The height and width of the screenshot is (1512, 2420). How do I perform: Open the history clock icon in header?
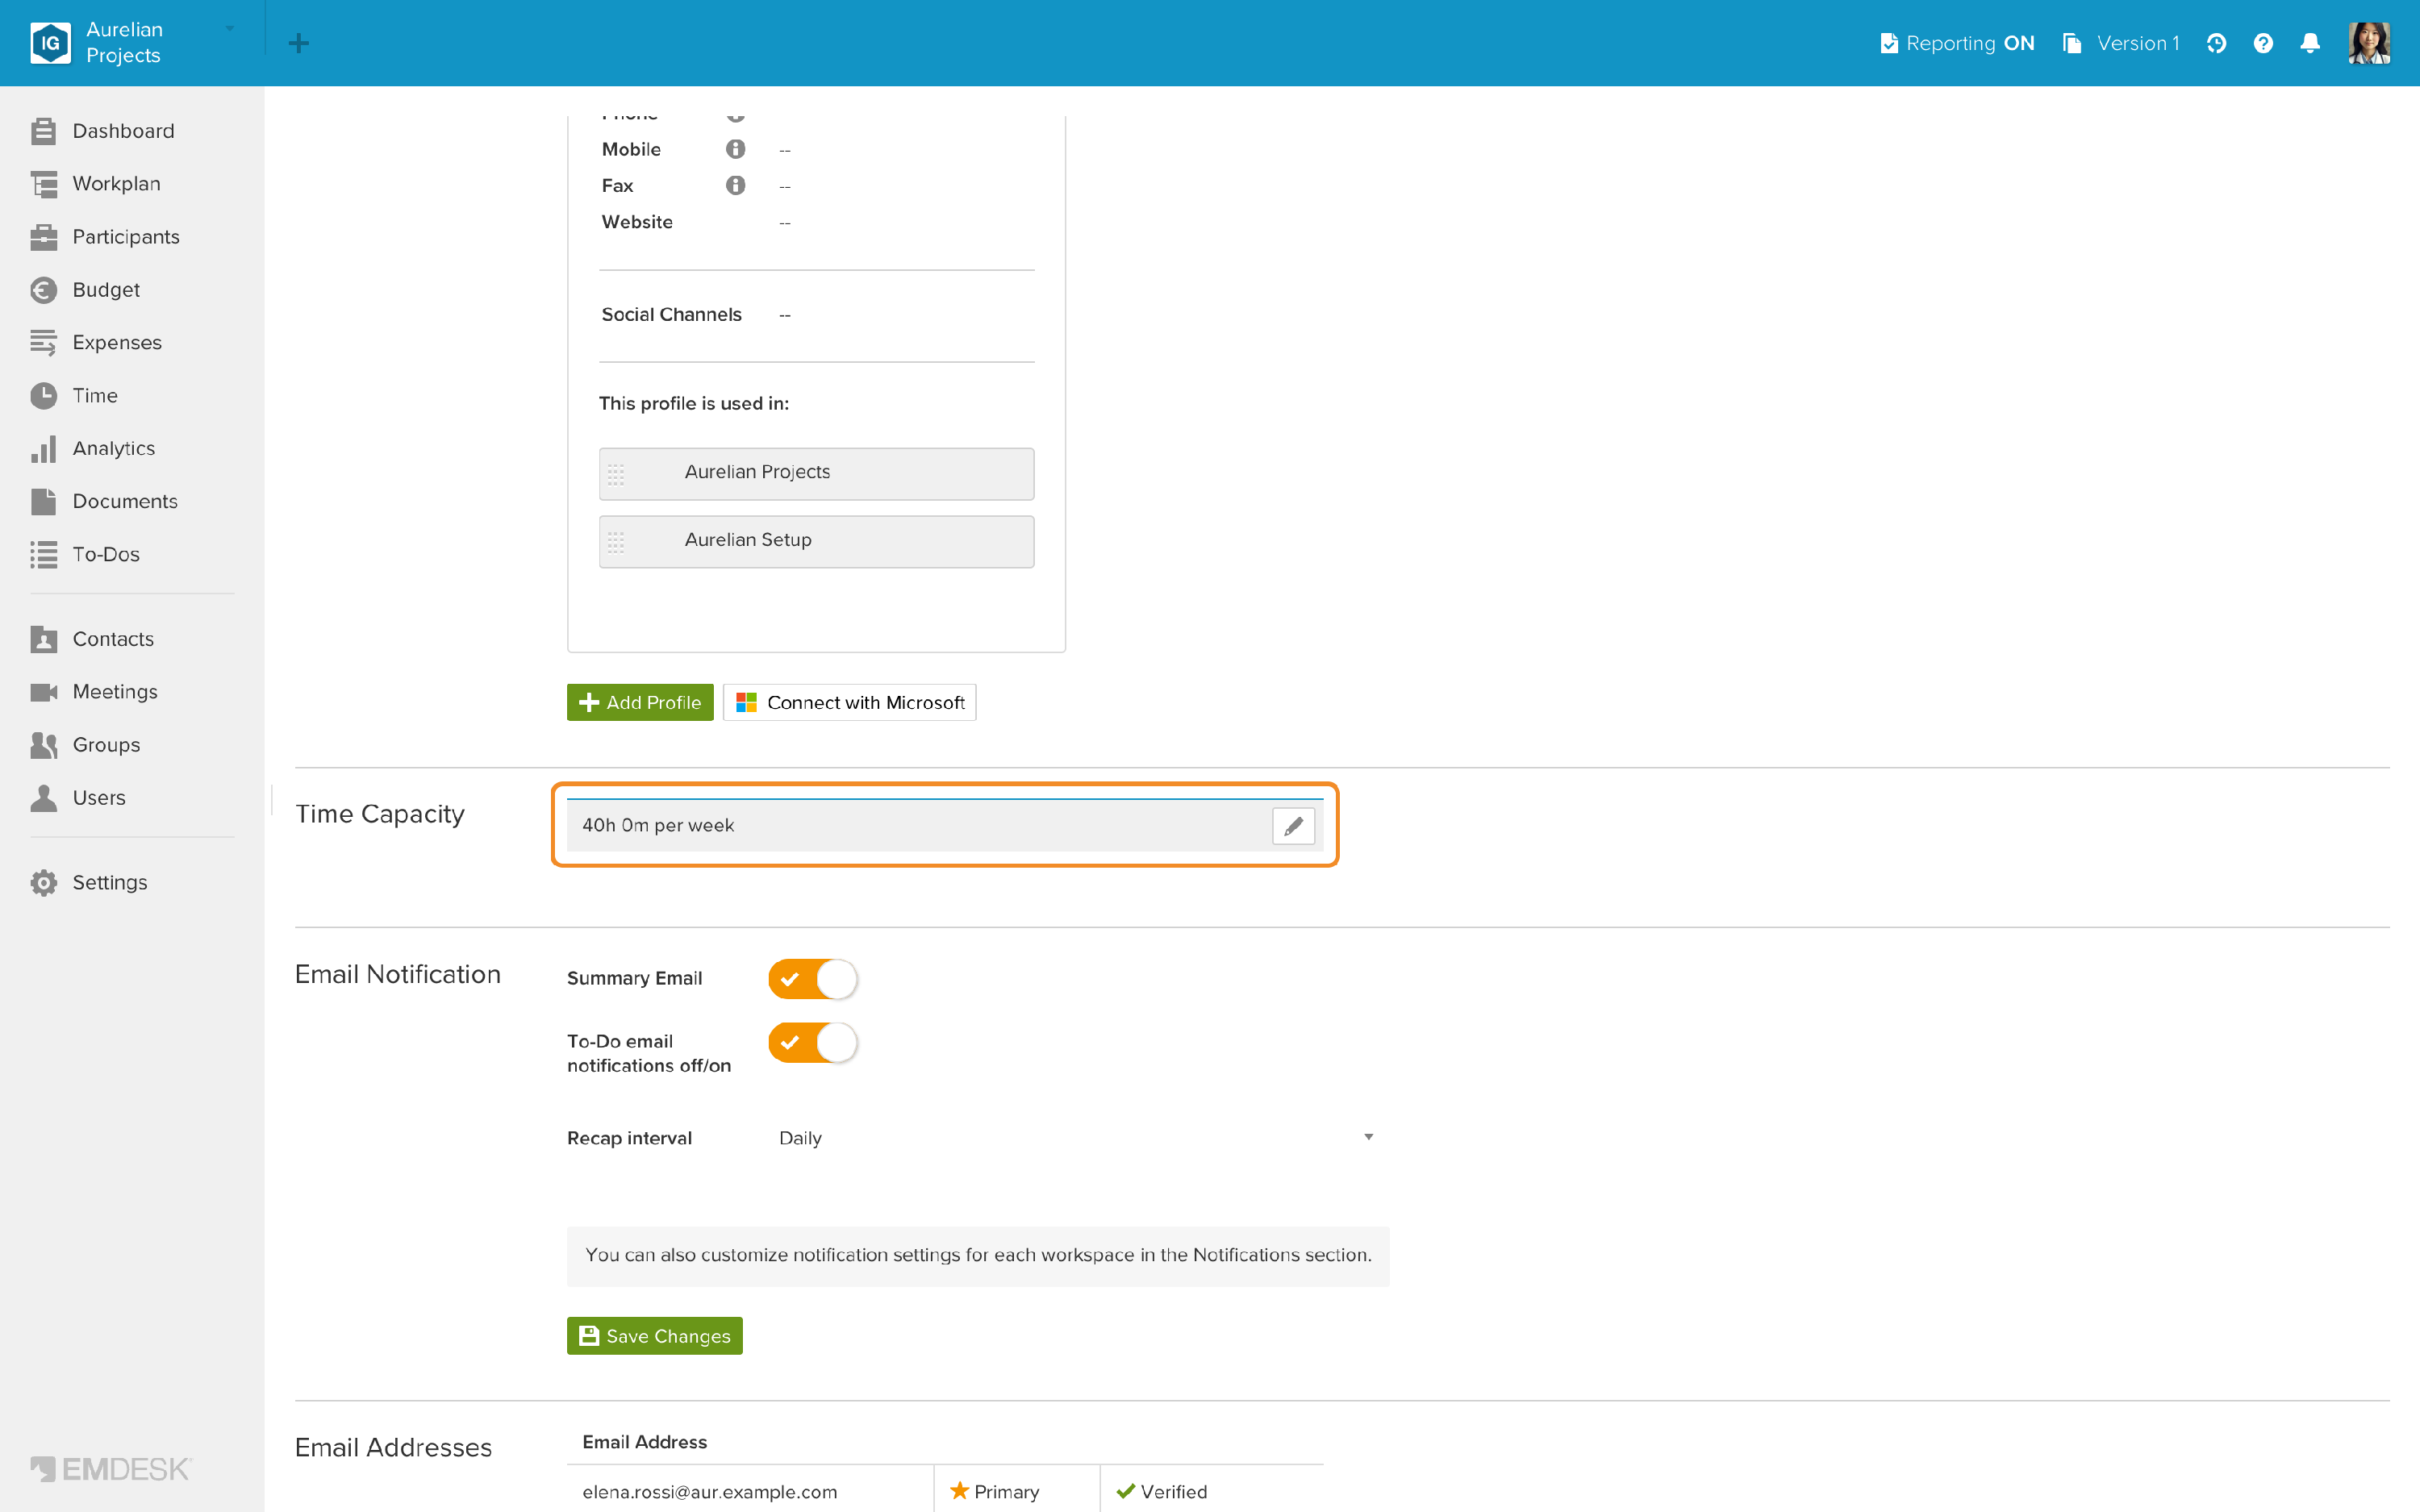click(2216, 43)
